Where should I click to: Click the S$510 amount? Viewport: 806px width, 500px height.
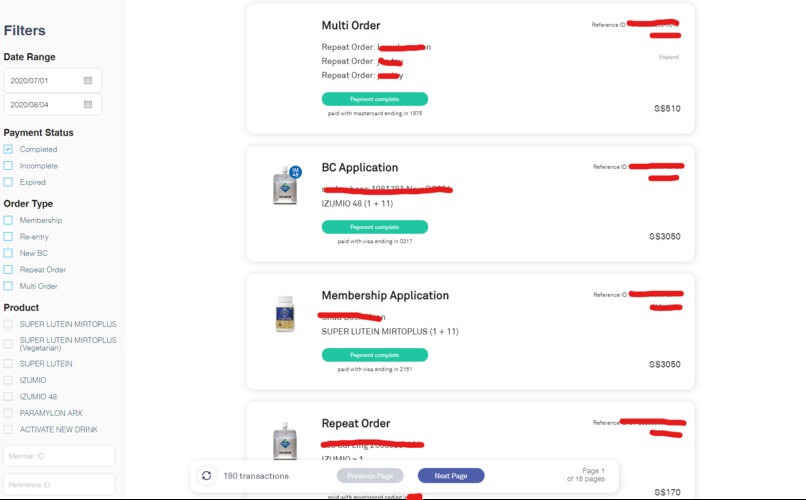(x=667, y=108)
